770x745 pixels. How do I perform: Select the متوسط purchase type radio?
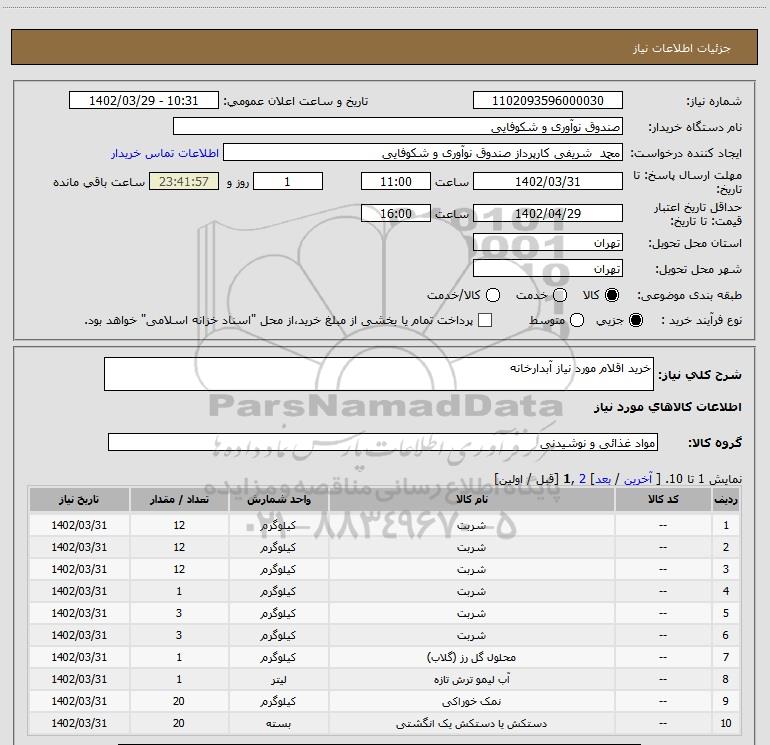click(x=577, y=321)
